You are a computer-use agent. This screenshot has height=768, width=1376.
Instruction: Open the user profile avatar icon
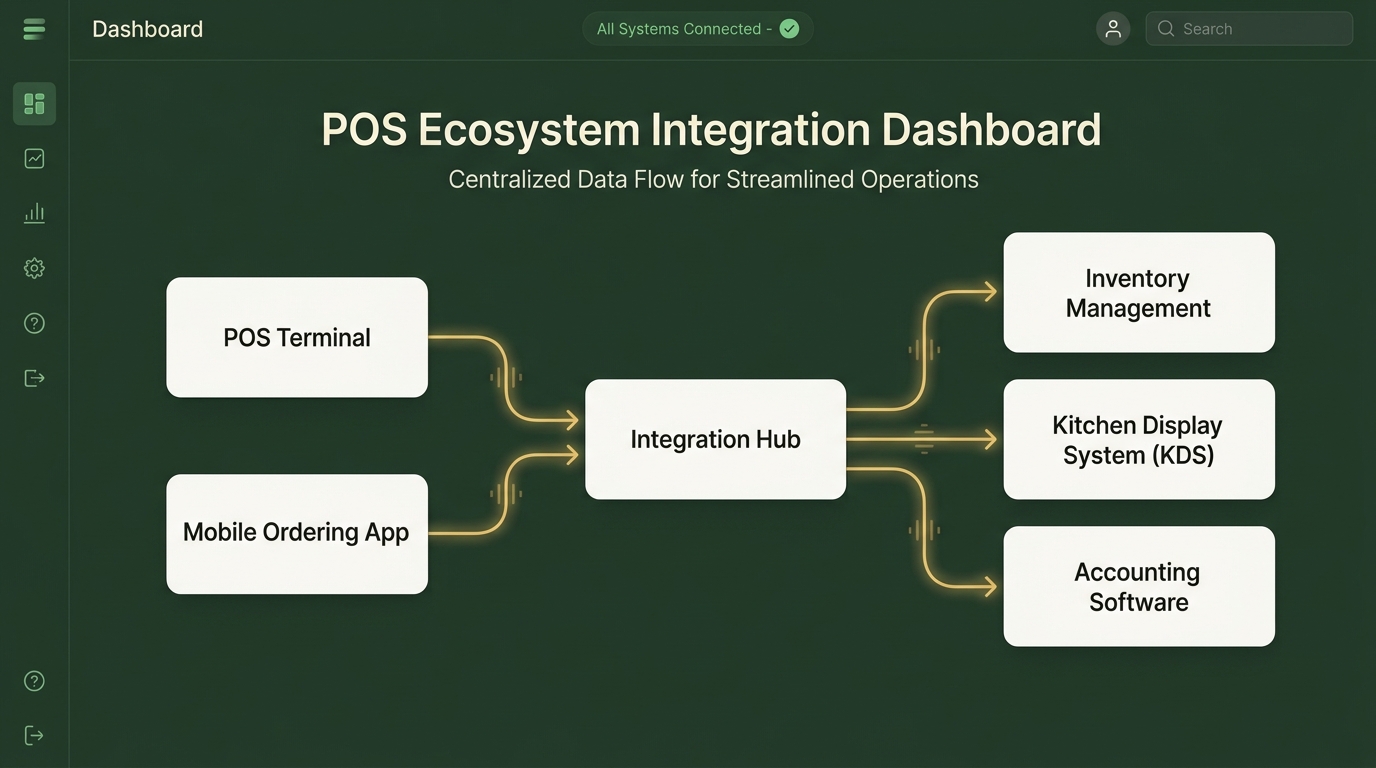(1112, 29)
